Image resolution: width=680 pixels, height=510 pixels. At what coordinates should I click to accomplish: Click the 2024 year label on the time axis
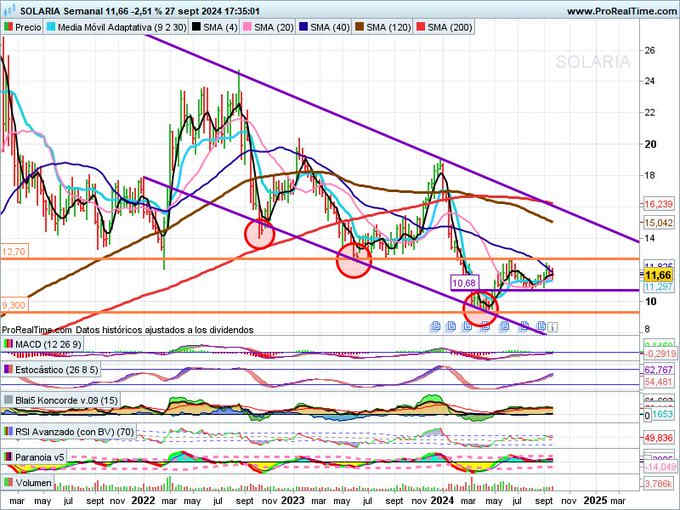click(x=441, y=500)
